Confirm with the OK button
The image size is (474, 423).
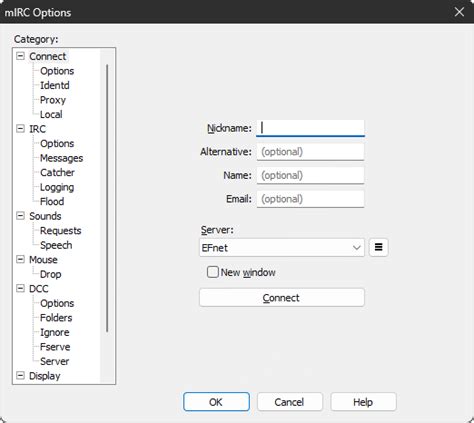216,402
